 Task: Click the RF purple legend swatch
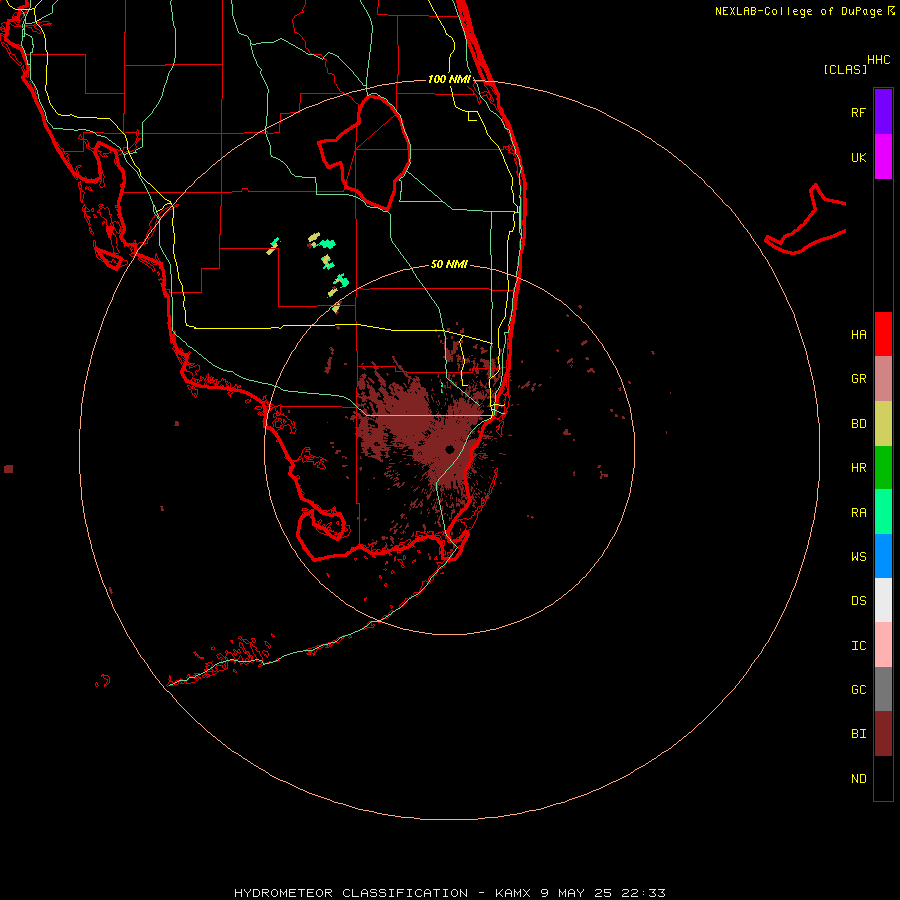pos(883,112)
